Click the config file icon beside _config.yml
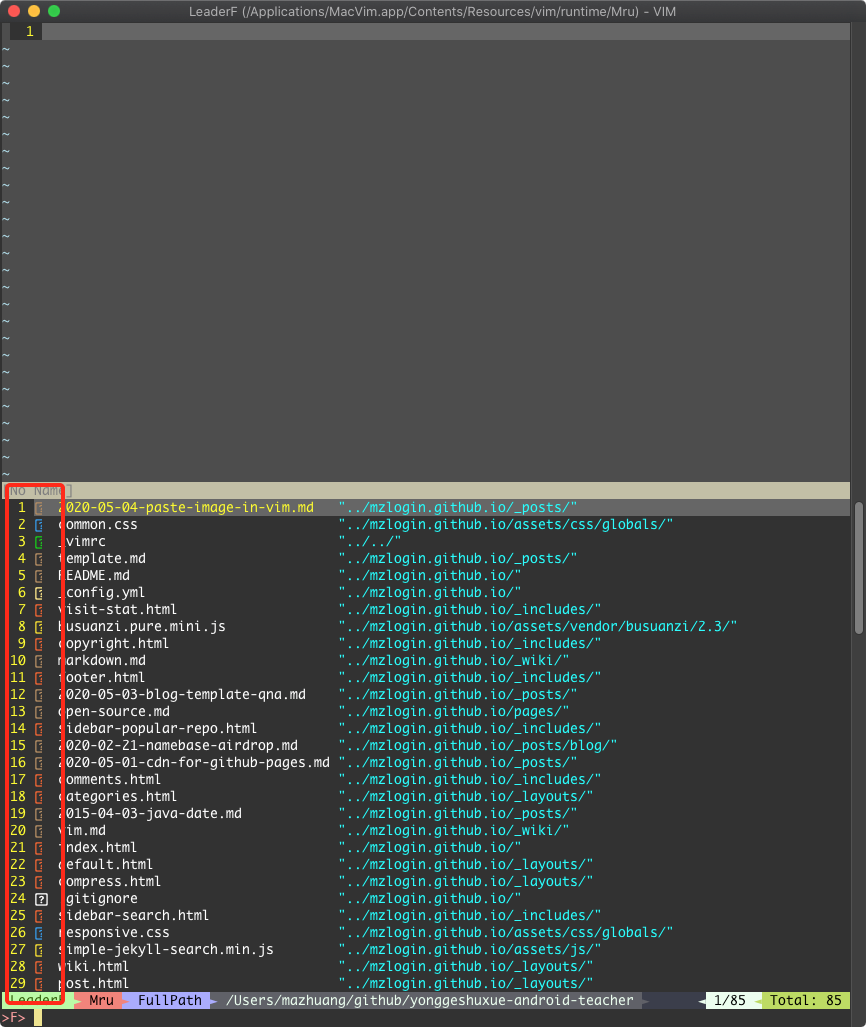The image size is (866, 1027). (40, 592)
